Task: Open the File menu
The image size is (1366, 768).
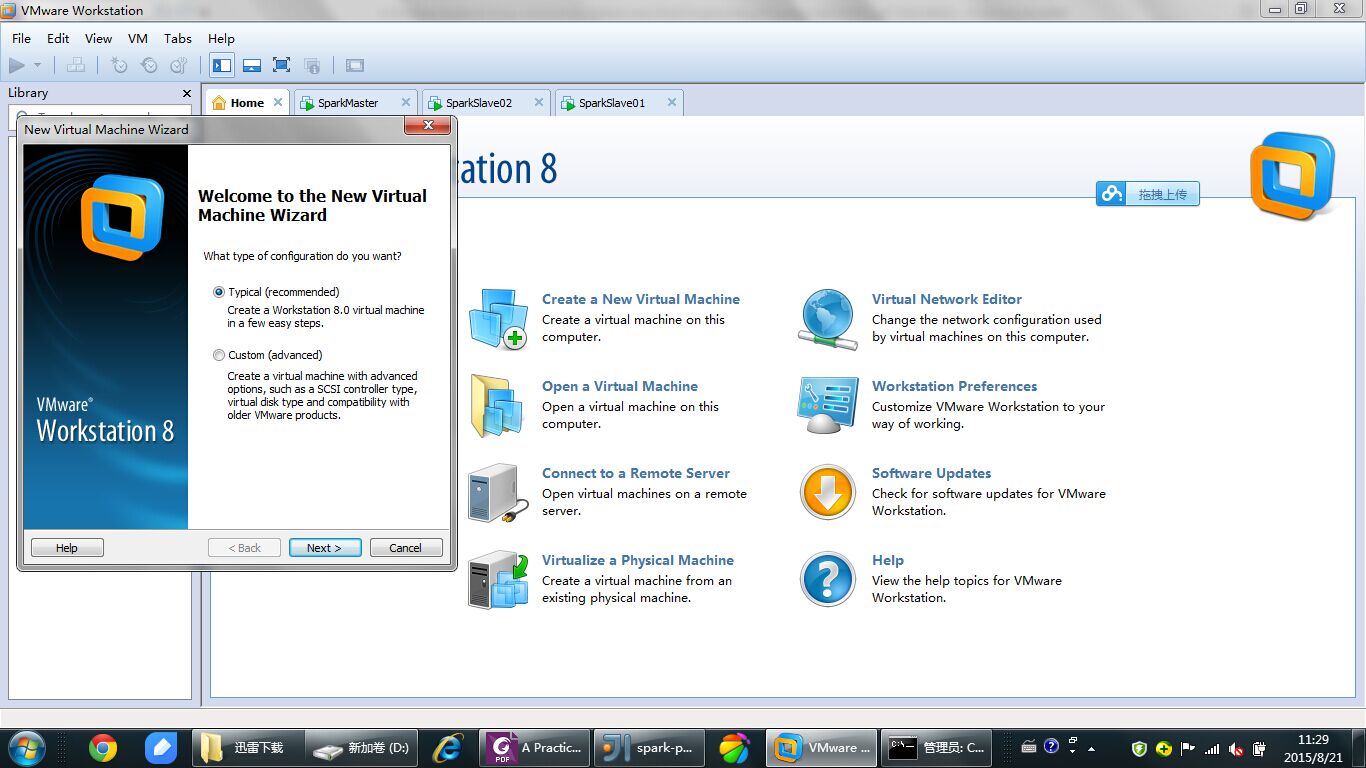Action: pyautogui.click(x=21, y=38)
